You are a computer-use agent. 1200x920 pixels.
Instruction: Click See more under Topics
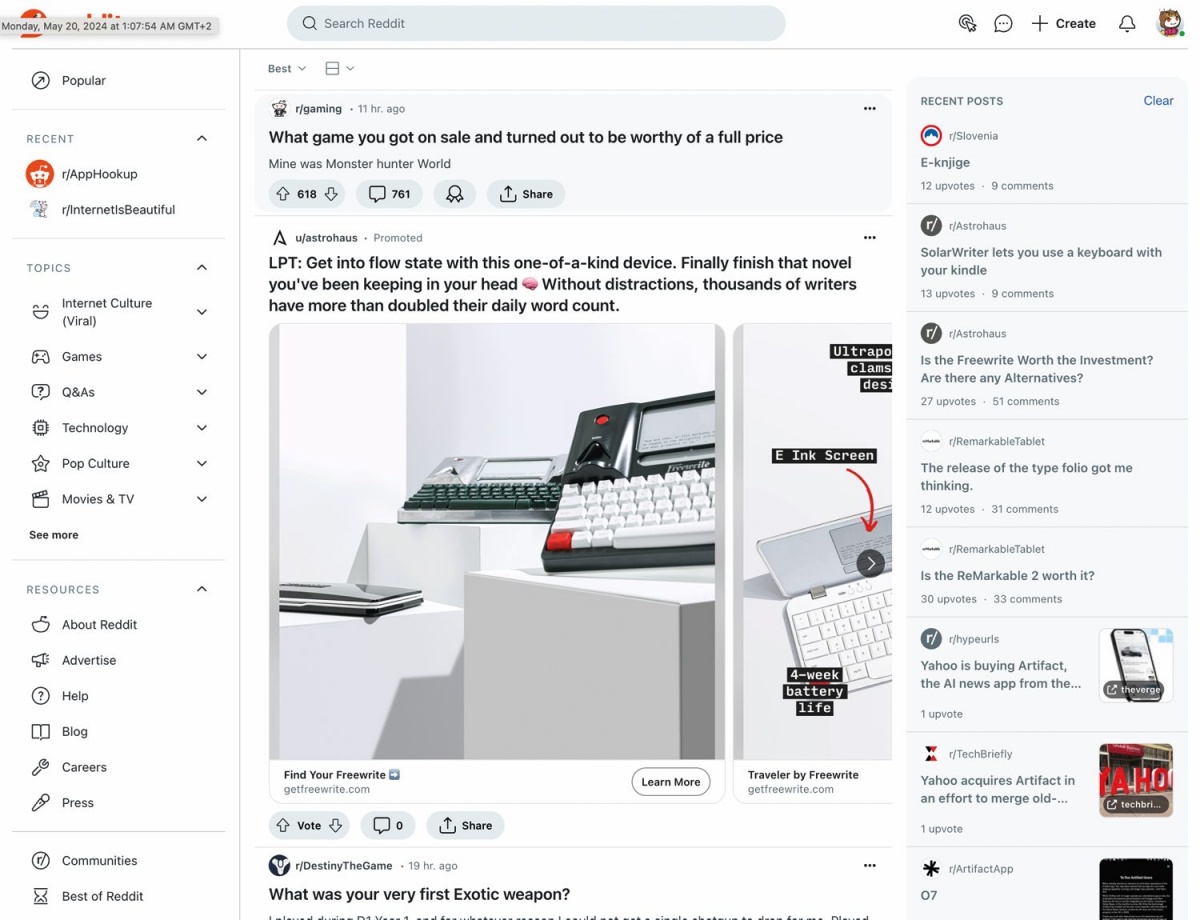point(54,535)
